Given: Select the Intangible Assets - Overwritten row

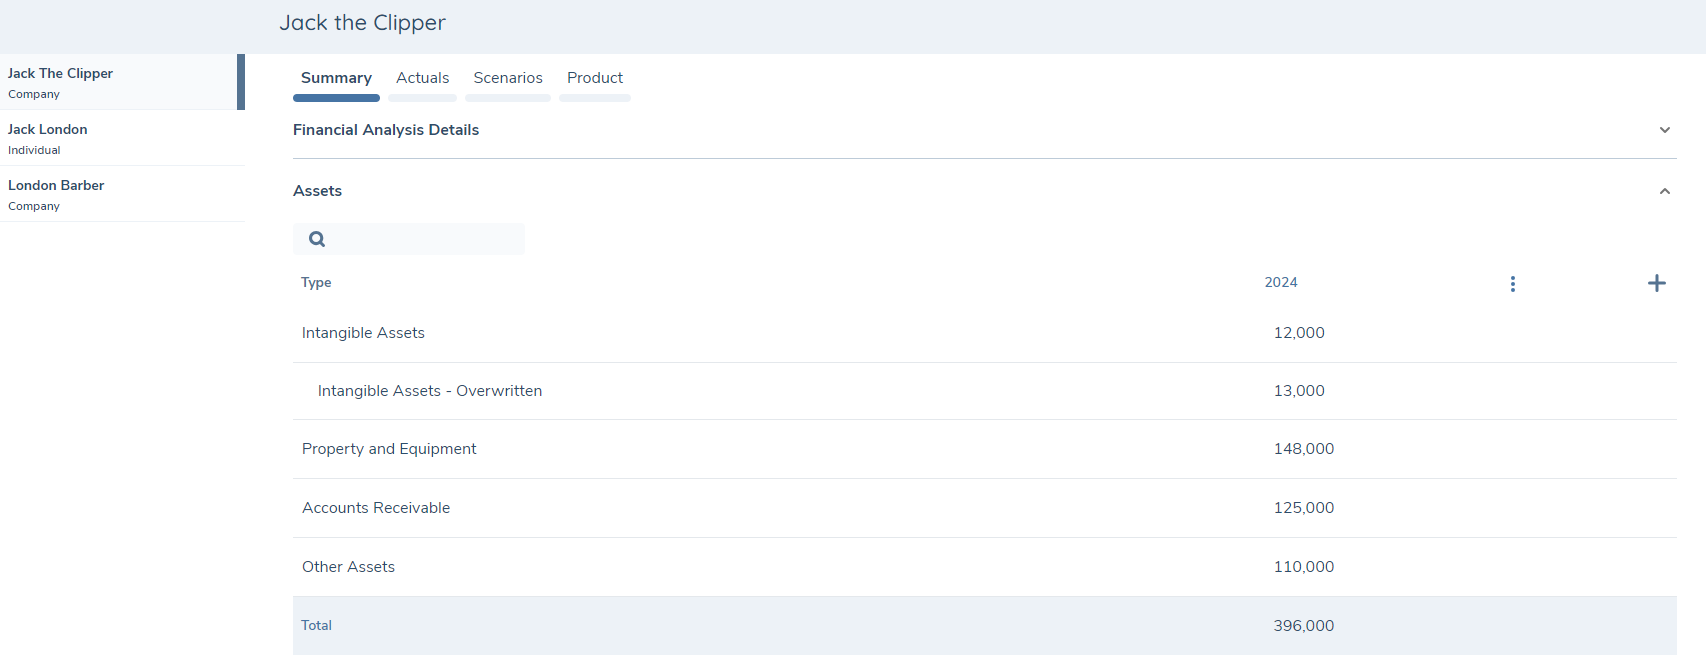Looking at the screenshot, I should 430,391.
